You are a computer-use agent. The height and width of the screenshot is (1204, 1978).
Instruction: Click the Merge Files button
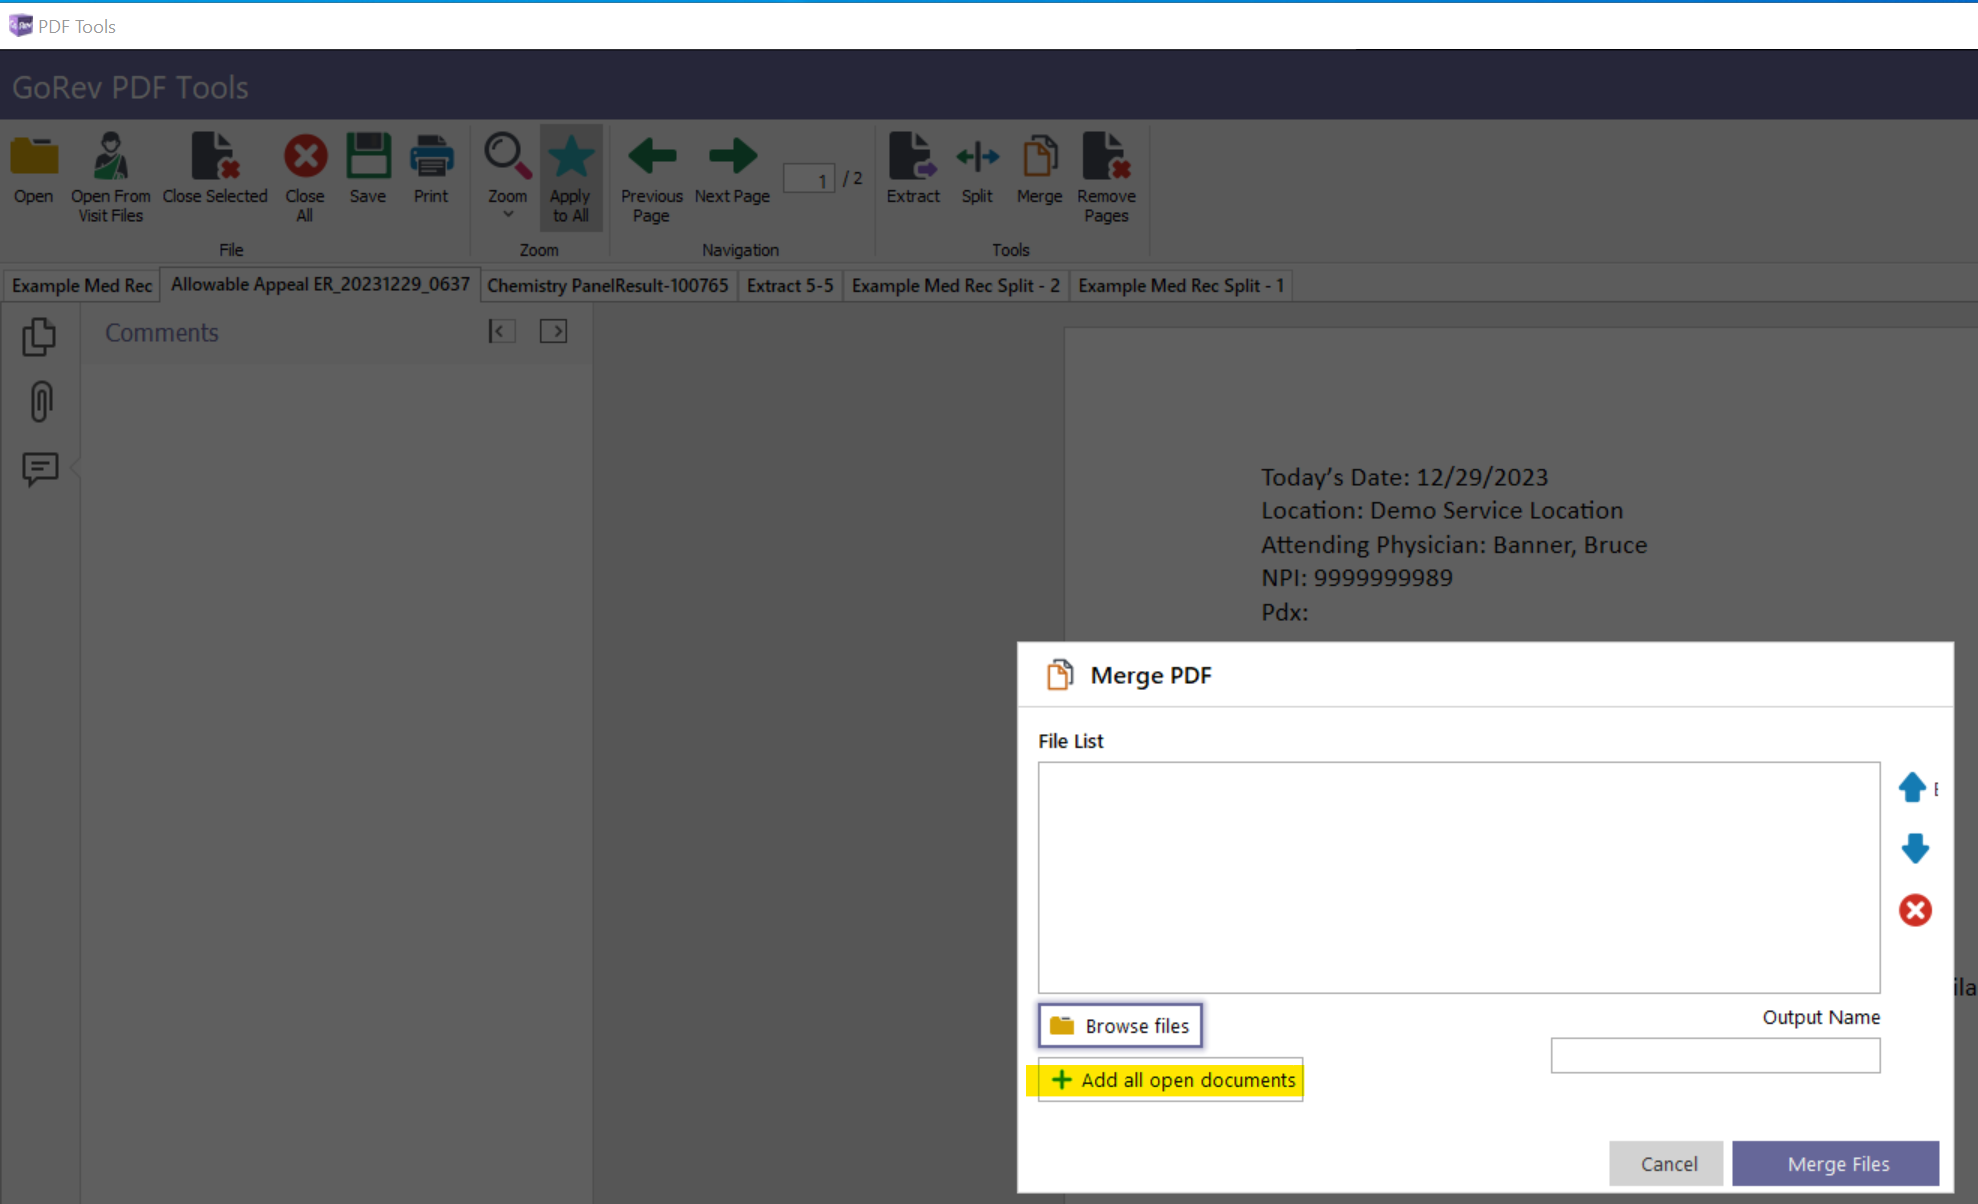coord(1836,1164)
